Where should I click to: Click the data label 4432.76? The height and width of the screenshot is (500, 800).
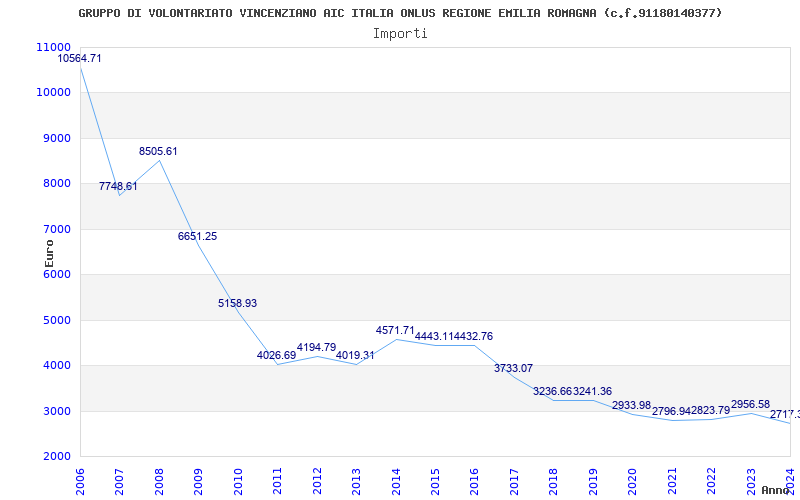pos(474,336)
